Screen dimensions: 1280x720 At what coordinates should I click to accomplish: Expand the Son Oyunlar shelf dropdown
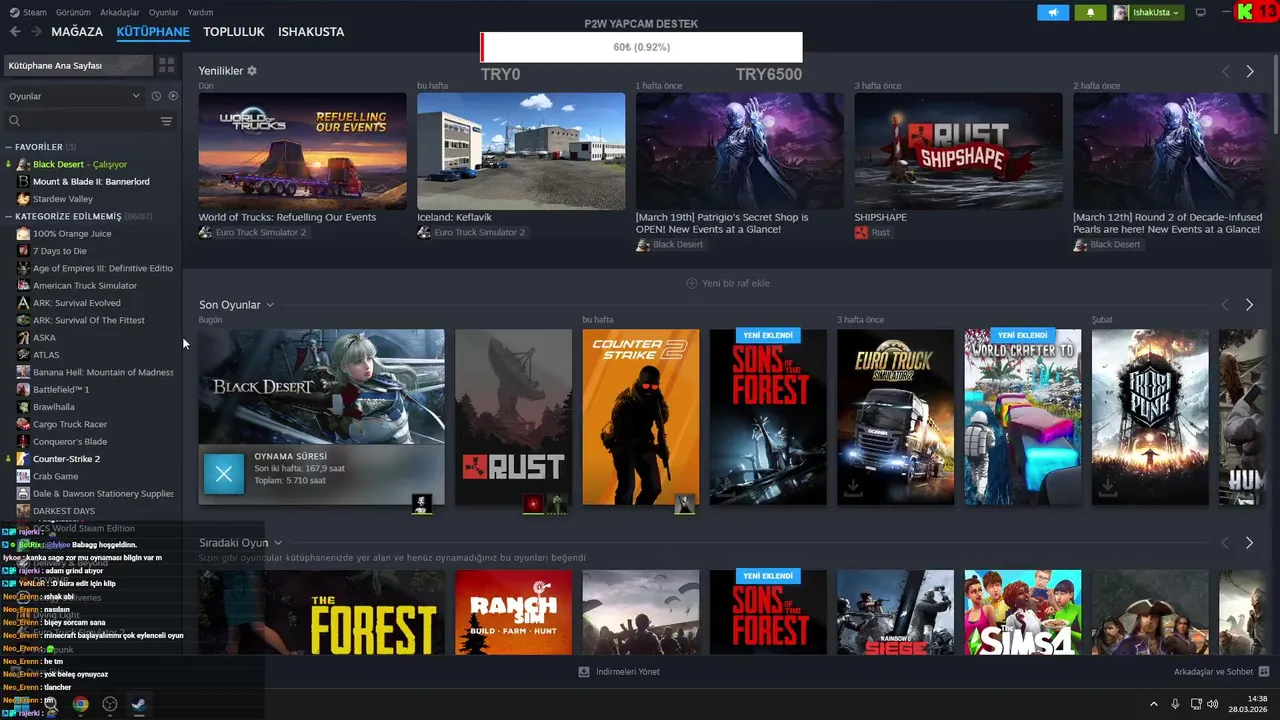coord(270,305)
